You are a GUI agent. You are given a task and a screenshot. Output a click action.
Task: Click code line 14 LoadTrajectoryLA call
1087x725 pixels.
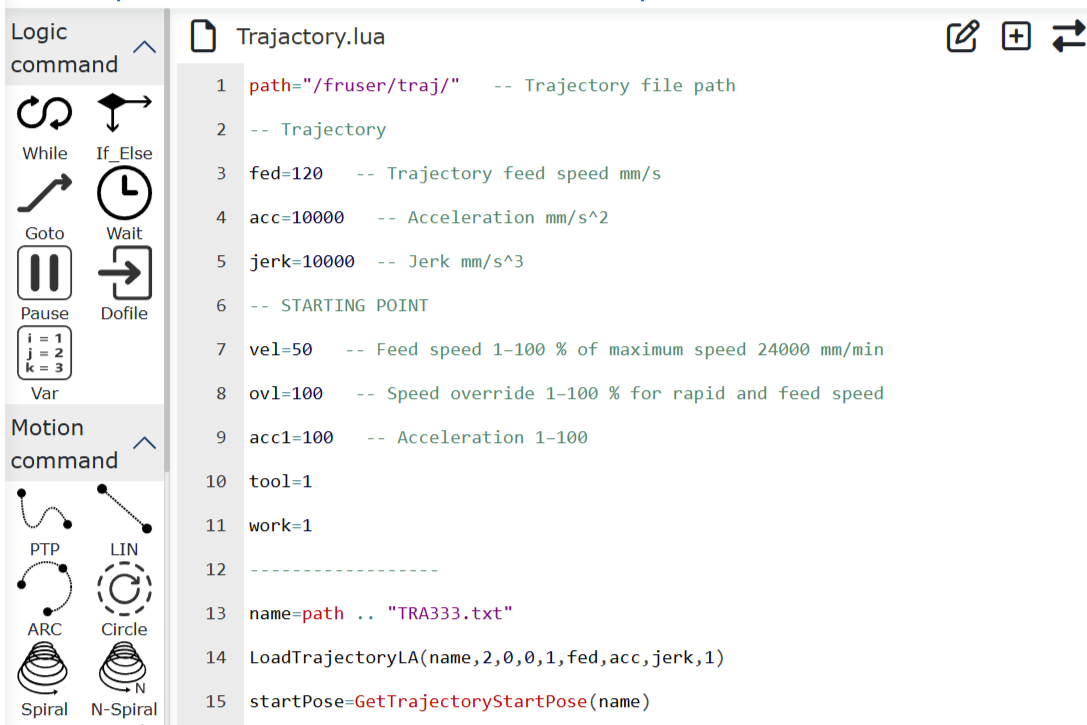[x=486, y=658]
